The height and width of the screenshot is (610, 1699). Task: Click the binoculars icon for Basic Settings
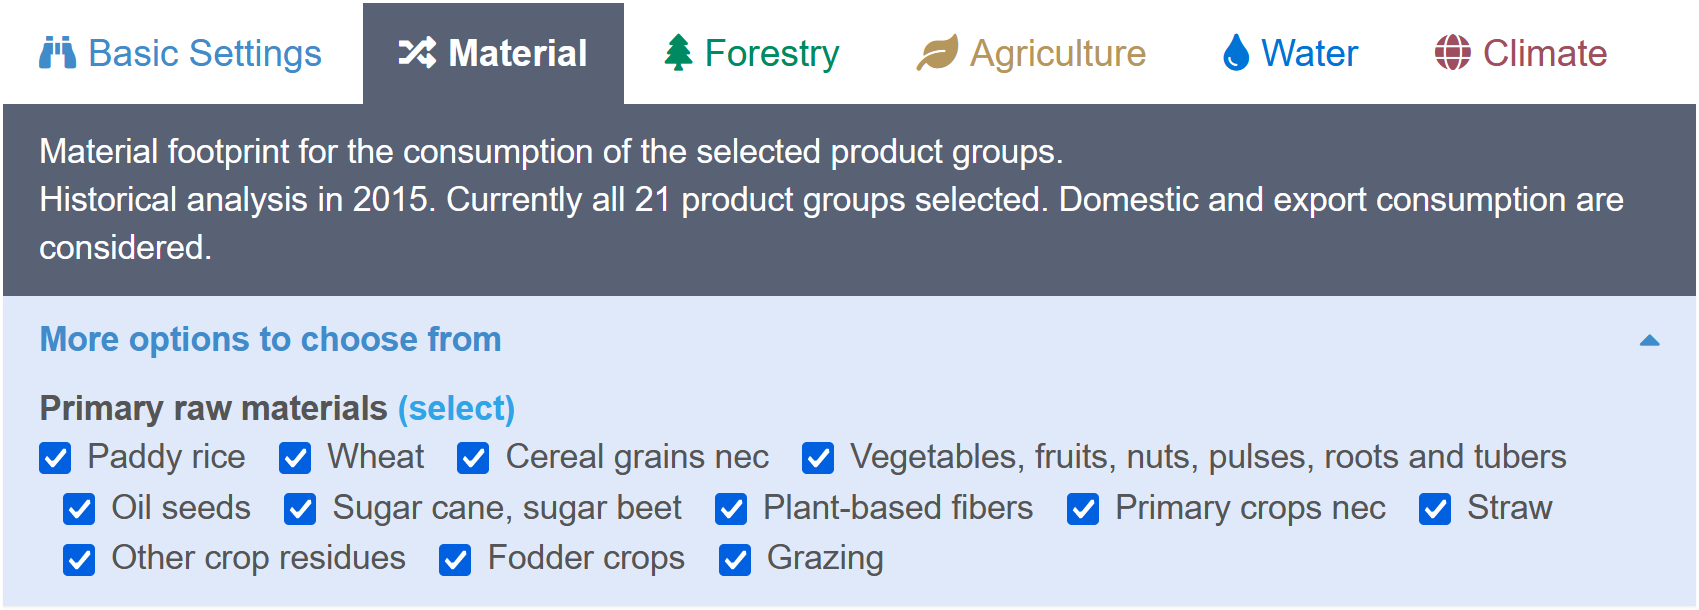(57, 53)
